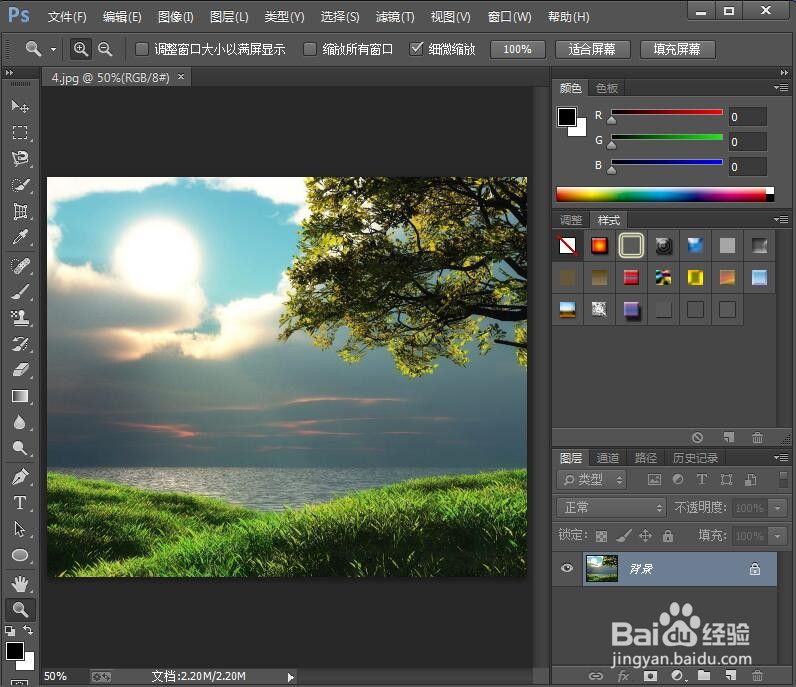Image resolution: width=796 pixels, height=687 pixels.
Task: Select the Hand tool
Action: pyautogui.click(x=20, y=584)
